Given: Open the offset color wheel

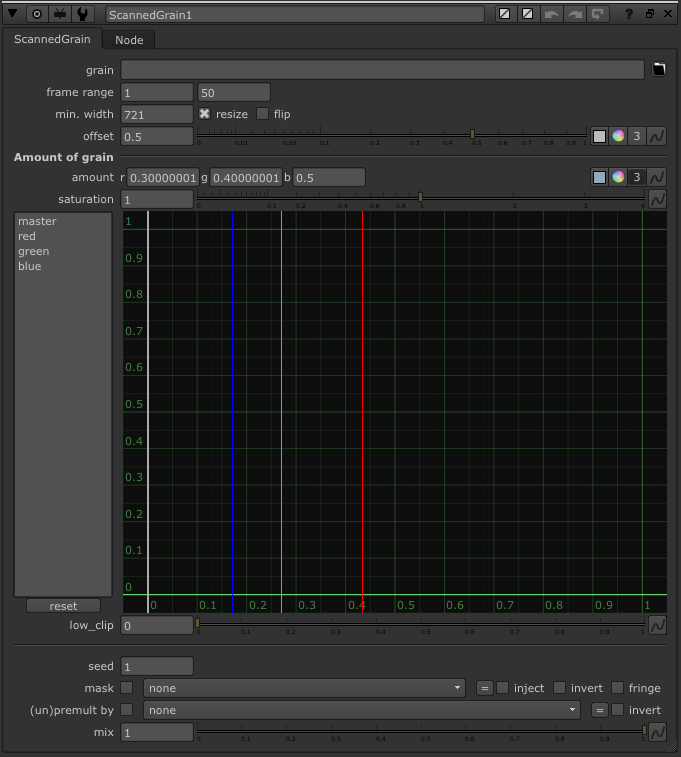Looking at the screenshot, I should click(x=618, y=136).
